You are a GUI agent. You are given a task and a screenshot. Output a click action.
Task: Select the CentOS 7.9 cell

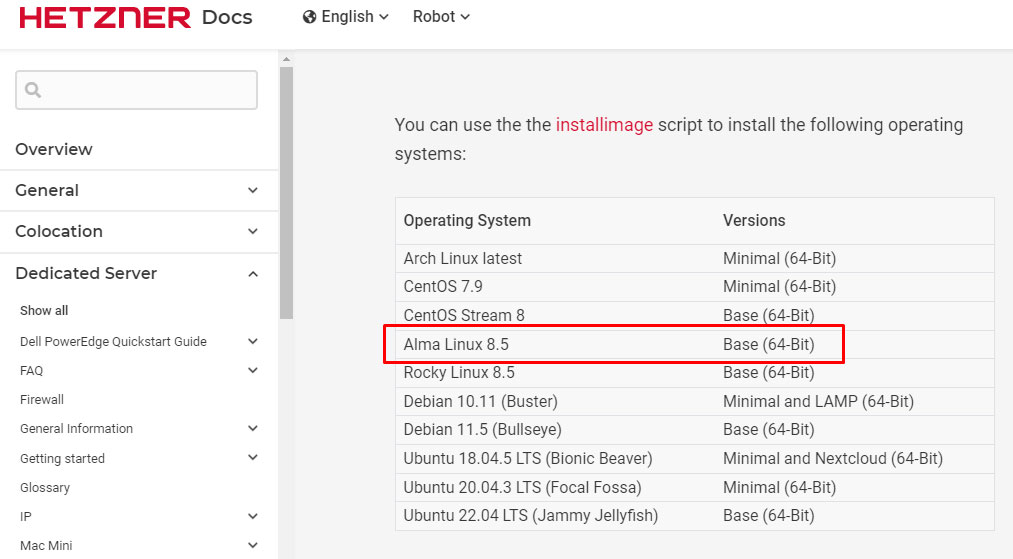point(443,286)
